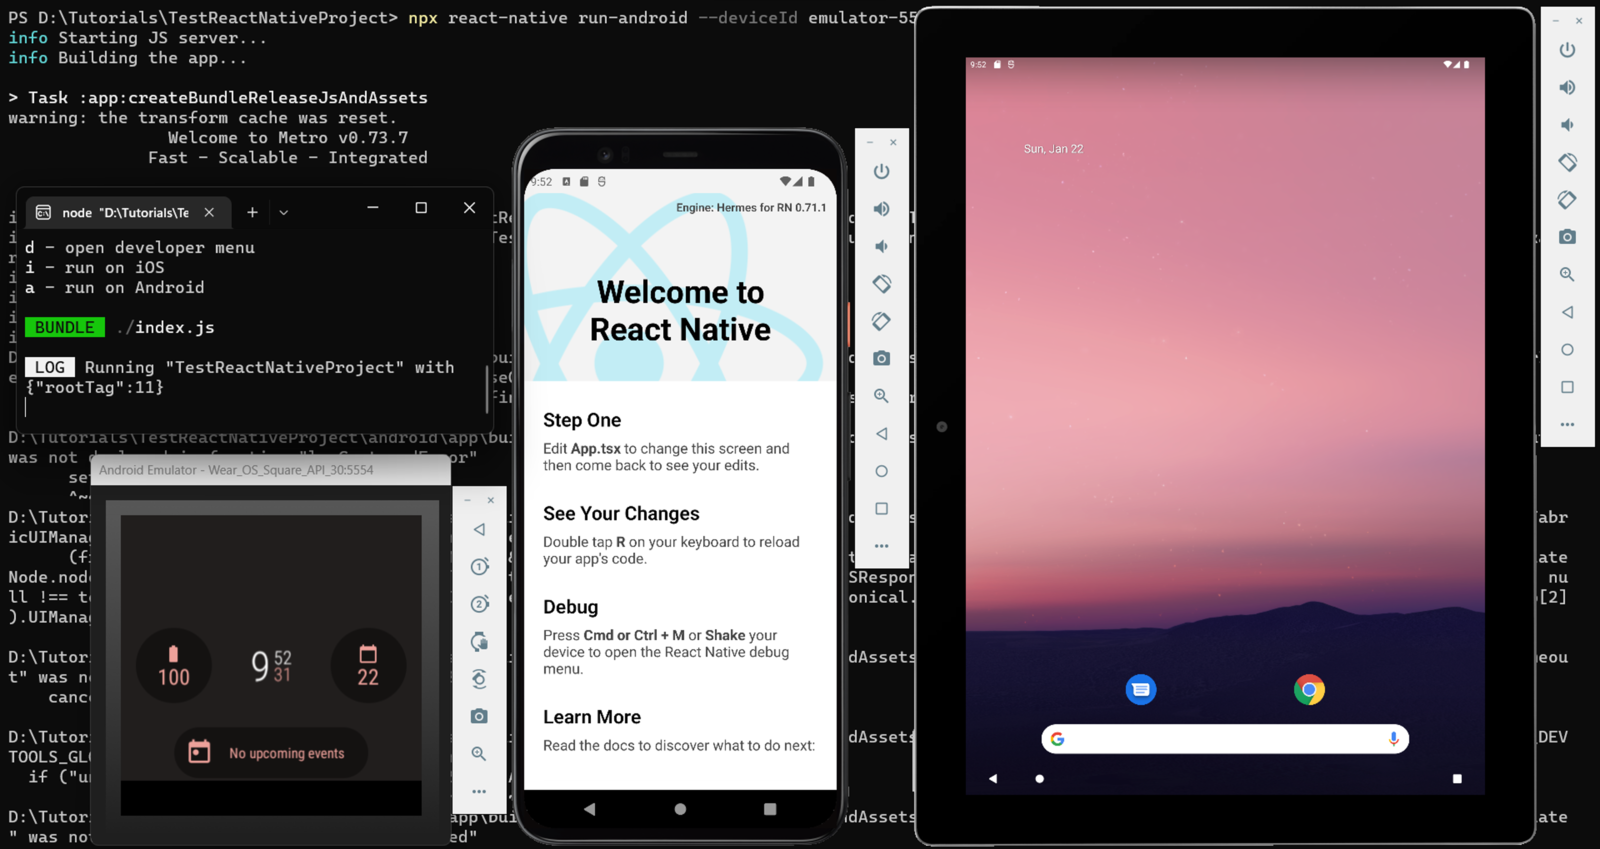Click the Sun, Jan 22 date on tablet
The height and width of the screenshot is (849, 1600).
(x=1053, y=149)
